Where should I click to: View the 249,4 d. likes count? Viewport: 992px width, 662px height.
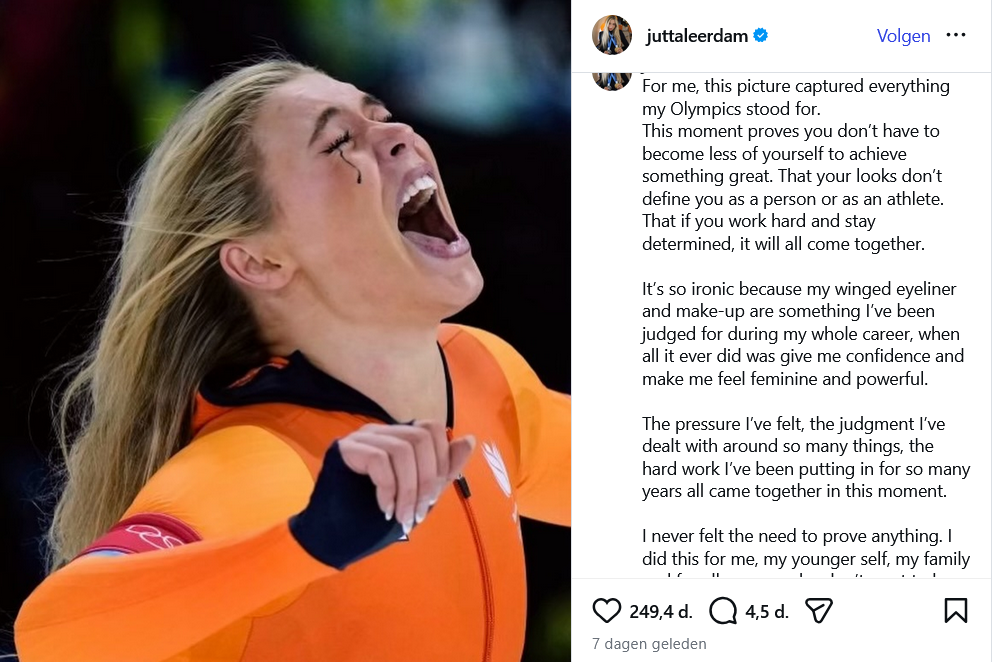tap(660, 611)
